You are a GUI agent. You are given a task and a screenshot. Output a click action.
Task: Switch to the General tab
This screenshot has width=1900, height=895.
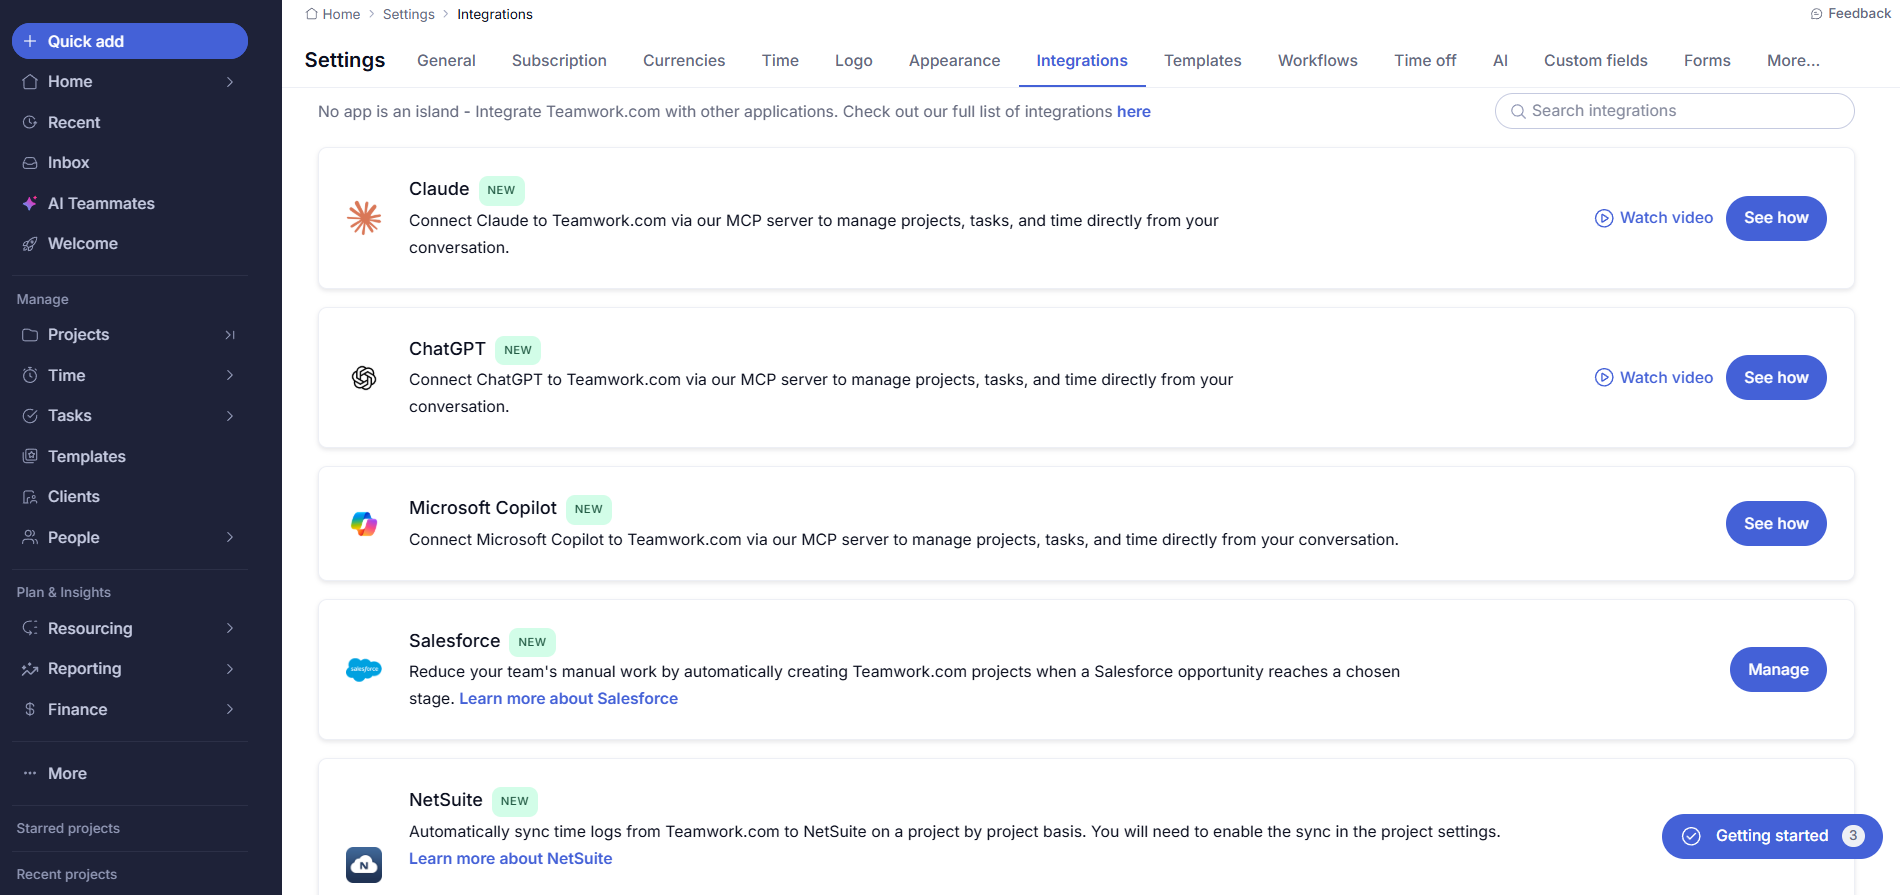pyautogui.click(x=446, y=61)
